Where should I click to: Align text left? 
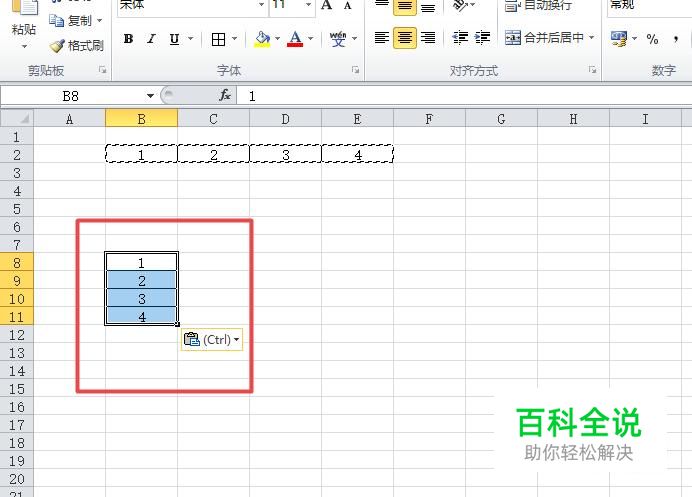382,38
